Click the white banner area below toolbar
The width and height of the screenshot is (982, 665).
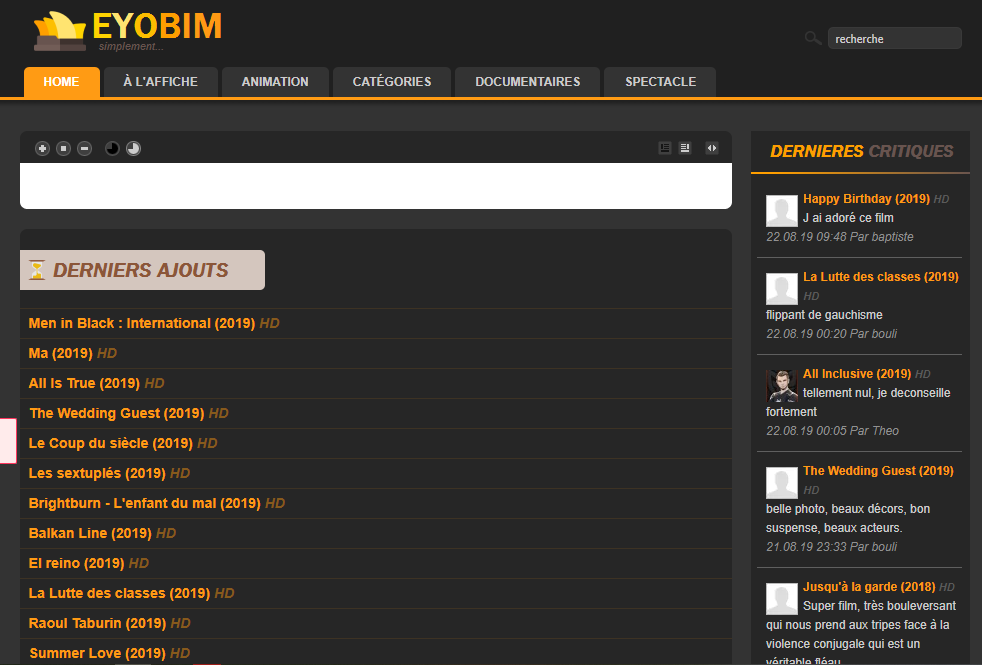pyautogui.click(x=376, y=186)
